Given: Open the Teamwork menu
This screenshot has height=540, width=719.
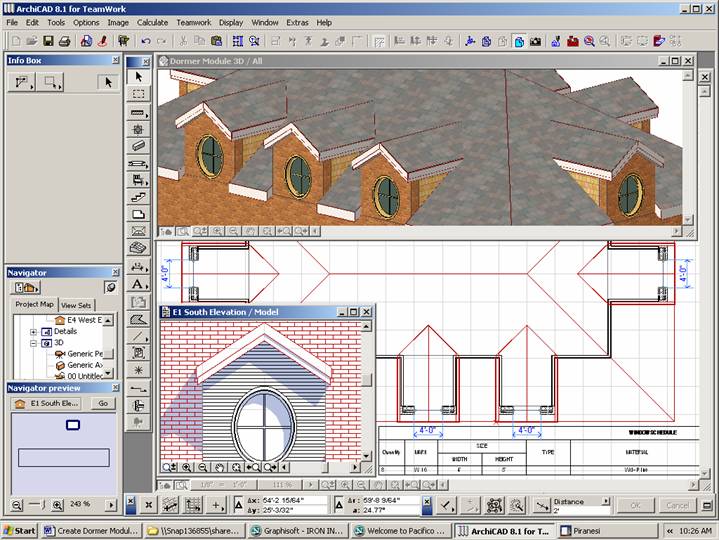Looking at the screenshot, I should pyautogui.click(x=194, y=22).
